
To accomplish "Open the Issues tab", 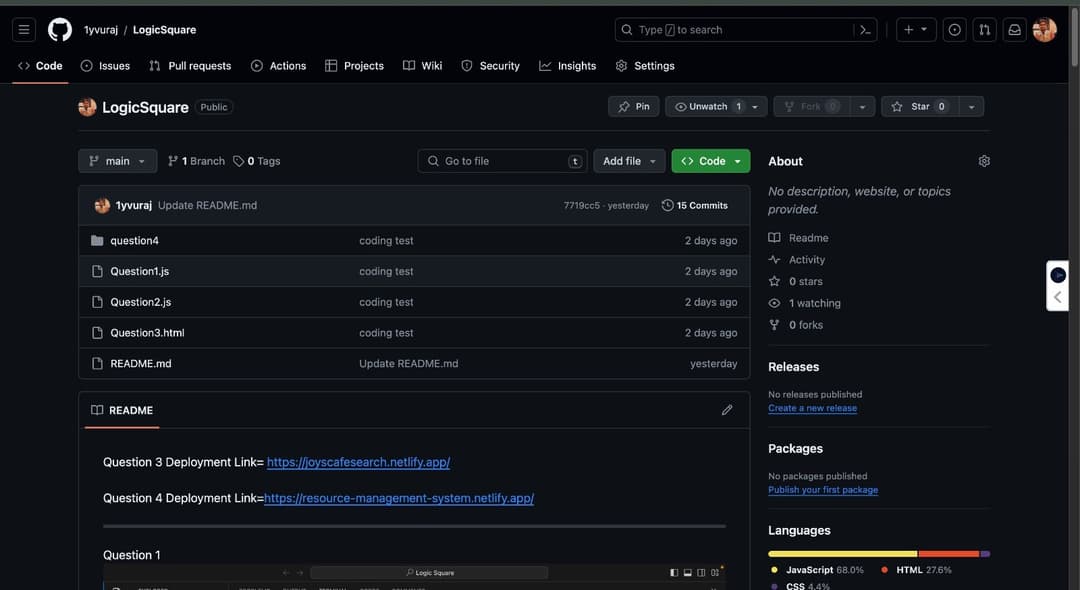I will point(105,66).
